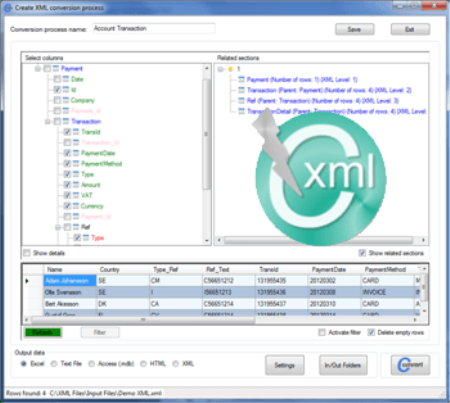Click the column icon beside Amount
The height and width of the screenshot is (403, 450).
pyautogui.click(x=76, y=185)
